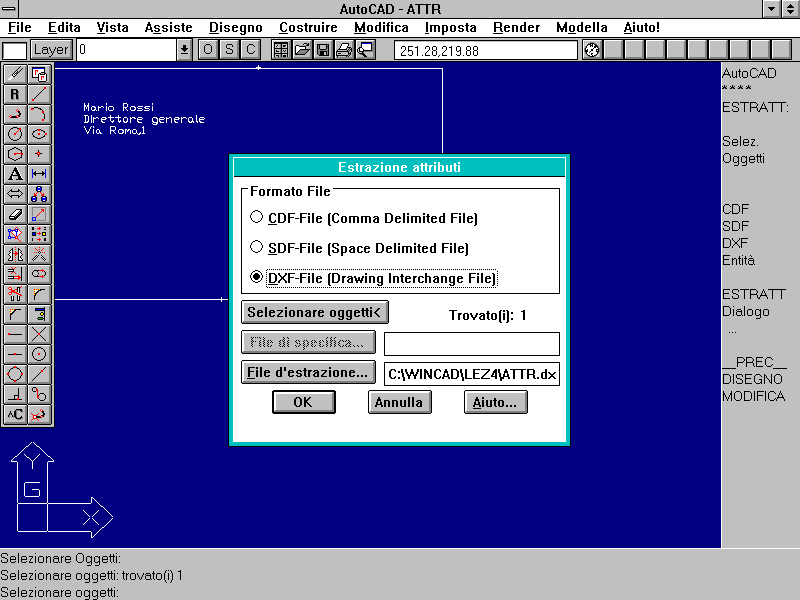Select the Tangent object snap icon
The image size is (800, 600).
point(39,394)
